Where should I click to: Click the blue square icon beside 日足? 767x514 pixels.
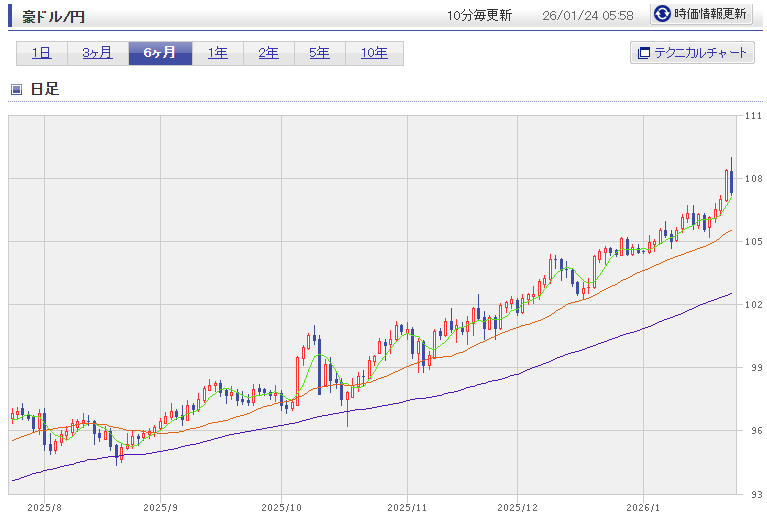16,90
